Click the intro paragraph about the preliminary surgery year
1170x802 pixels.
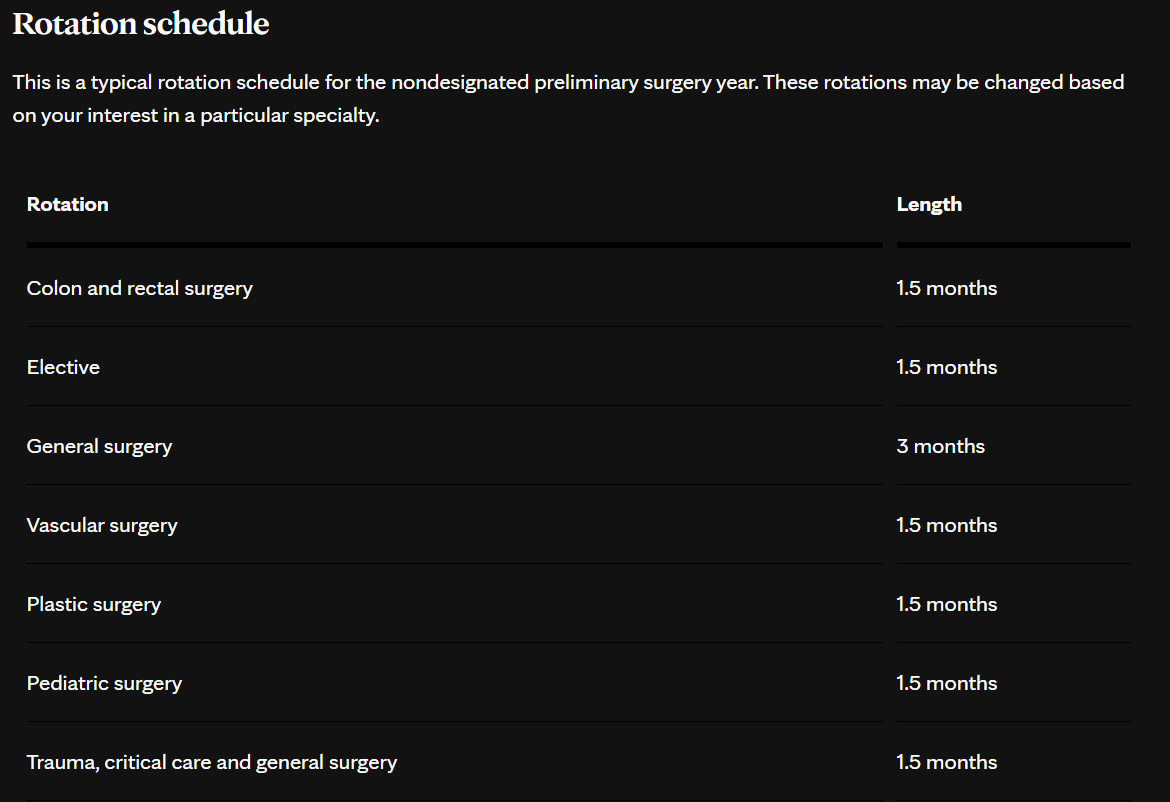pos(568,98)
